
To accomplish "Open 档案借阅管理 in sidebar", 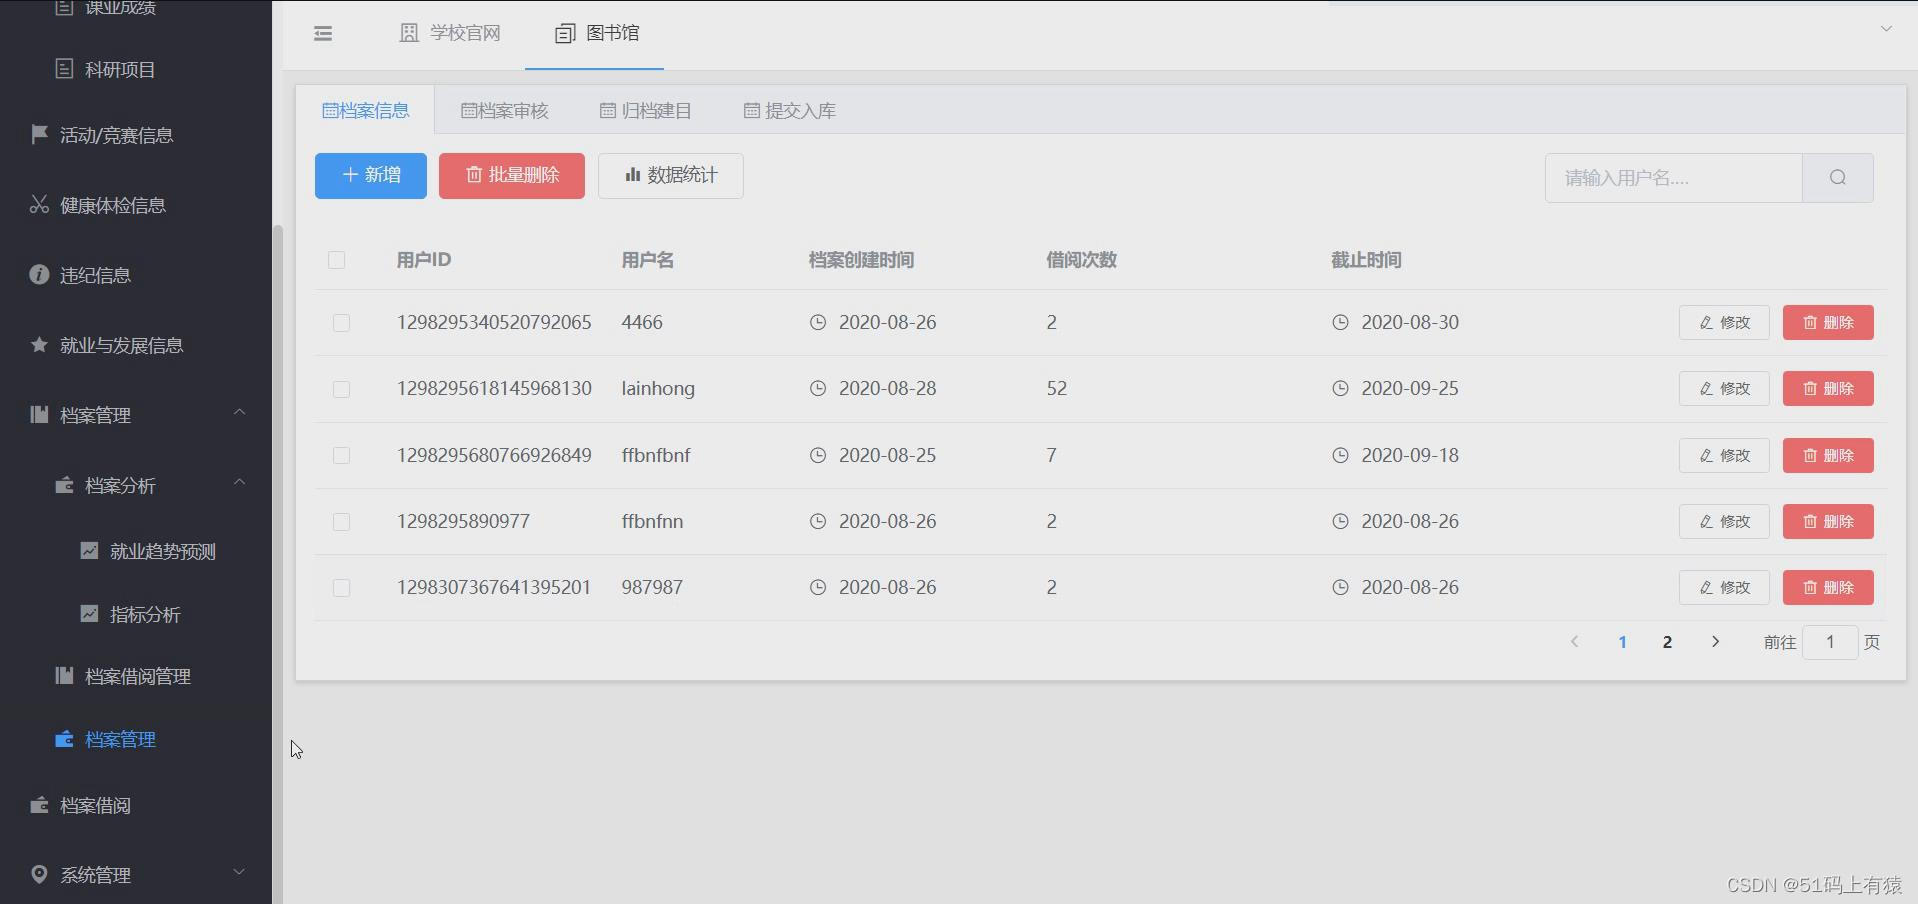I will 136,676.
